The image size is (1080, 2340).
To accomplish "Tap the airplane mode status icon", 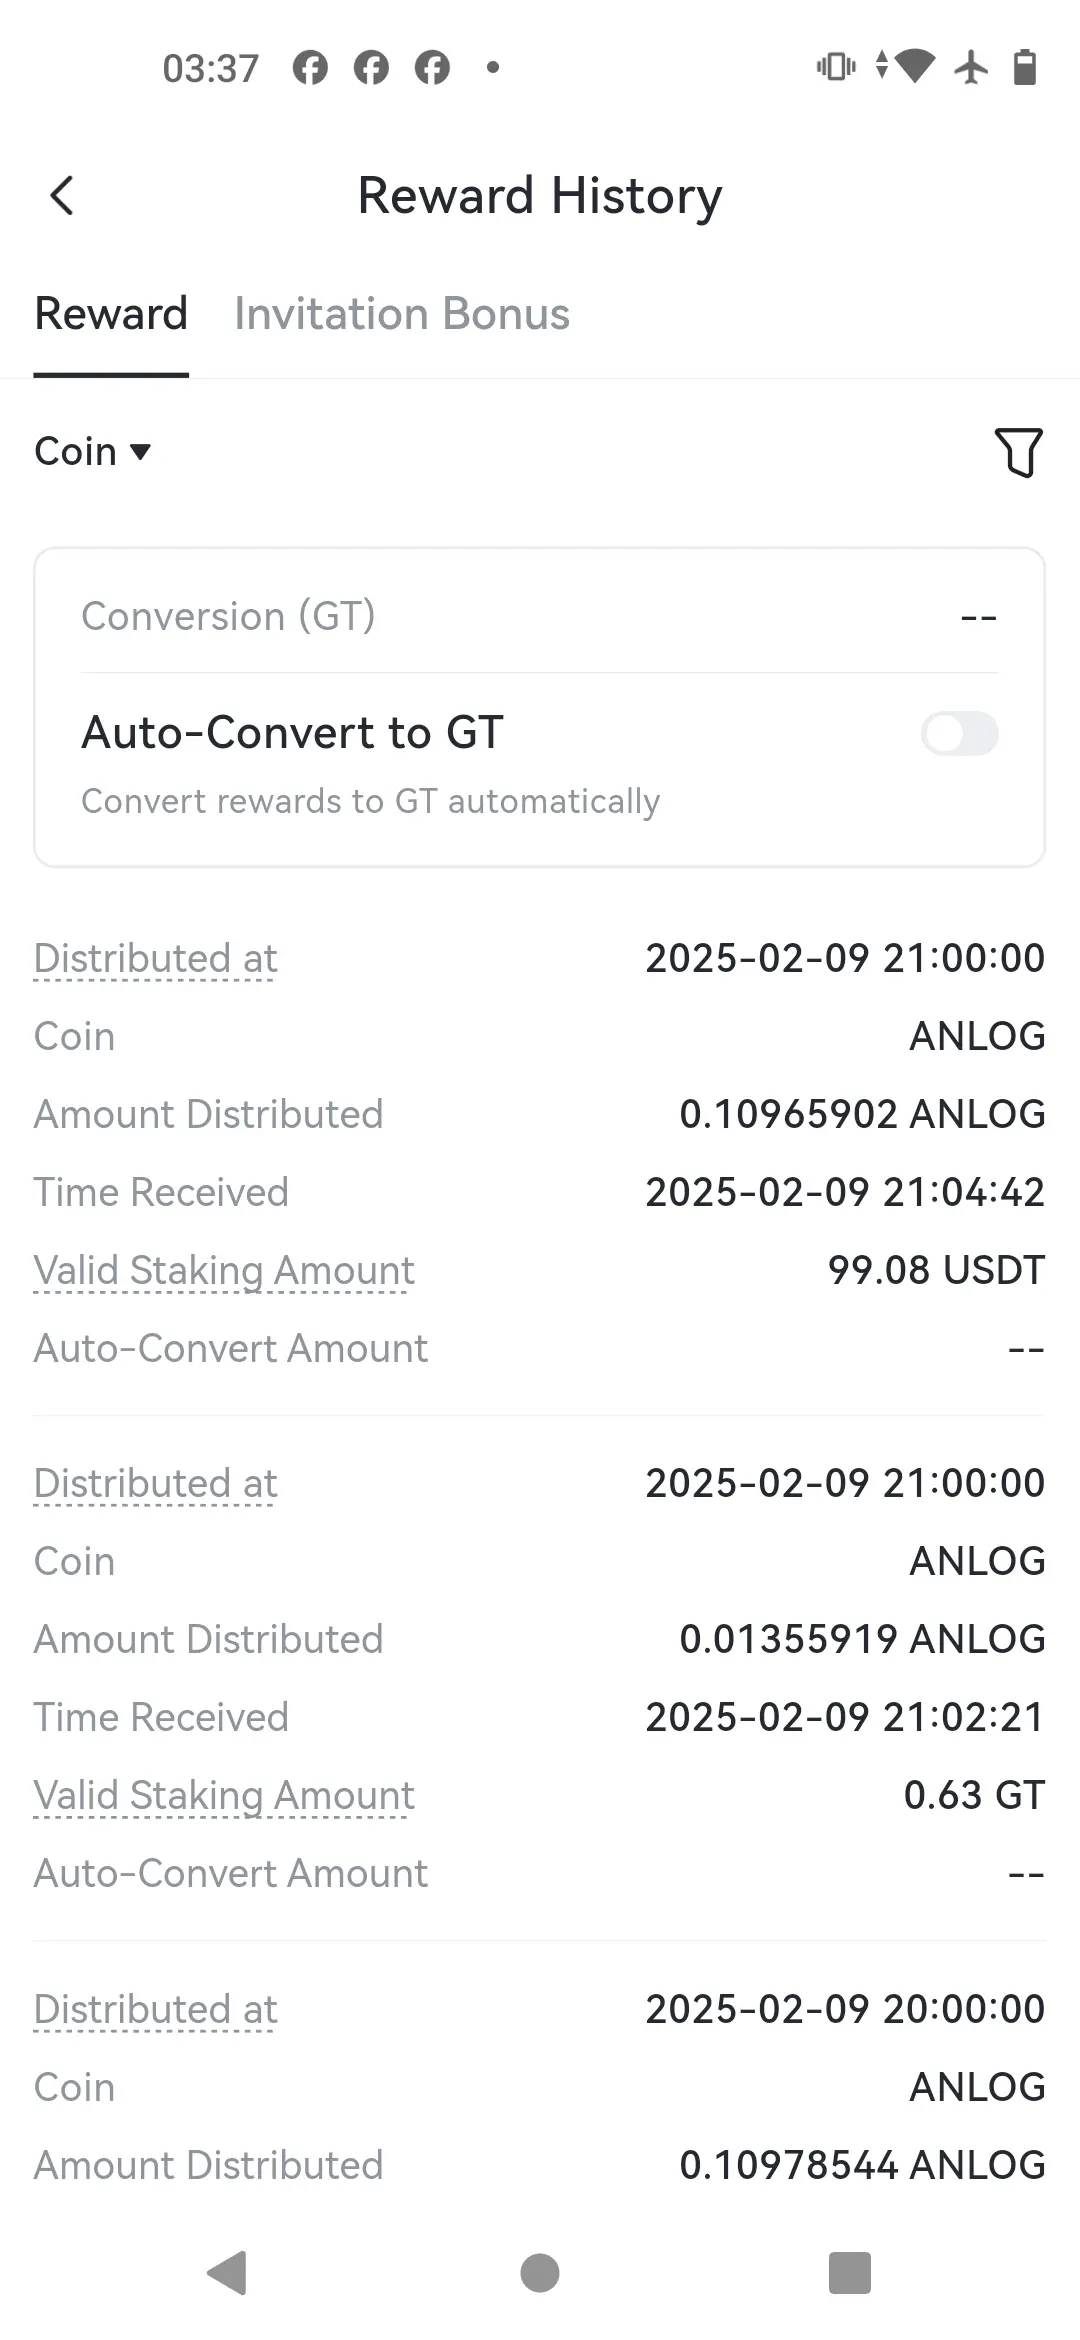I will [970, 68].
